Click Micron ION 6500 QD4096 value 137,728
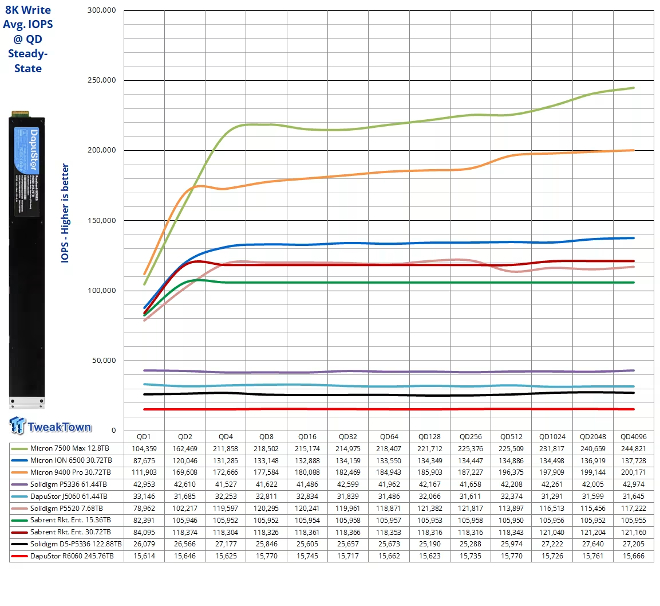Image resolution: width=660 pixels, height=606 pixels. pos(633,460)
